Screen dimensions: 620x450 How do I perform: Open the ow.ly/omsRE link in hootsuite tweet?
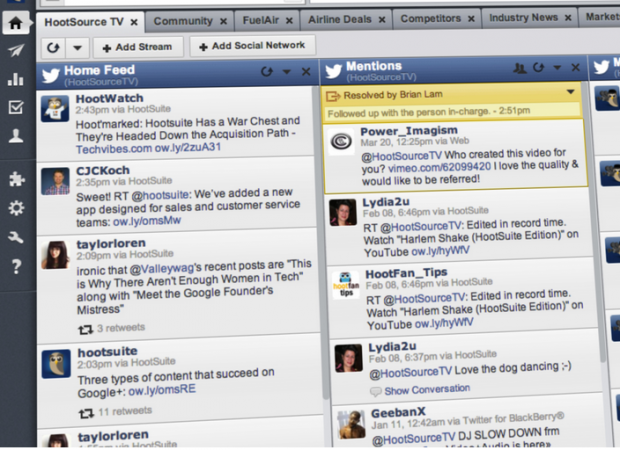click(162, 390)
